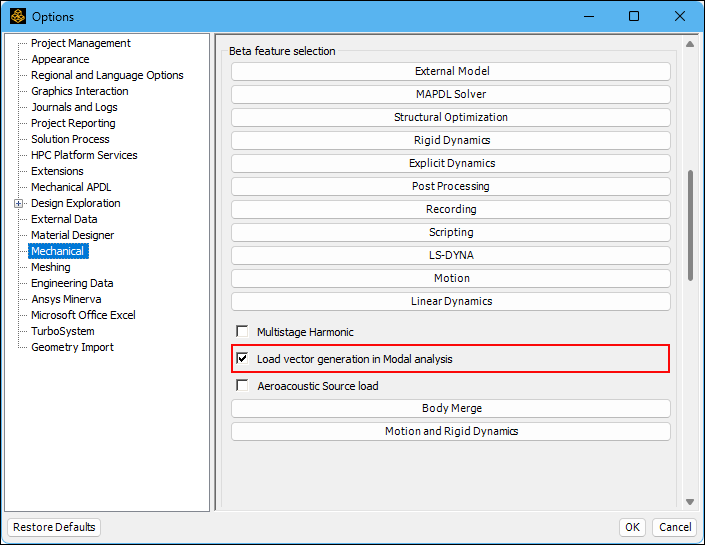This screenshot has width=705, height=545.
Task: Maximize the Options dialog window
Action: [634, 16]
